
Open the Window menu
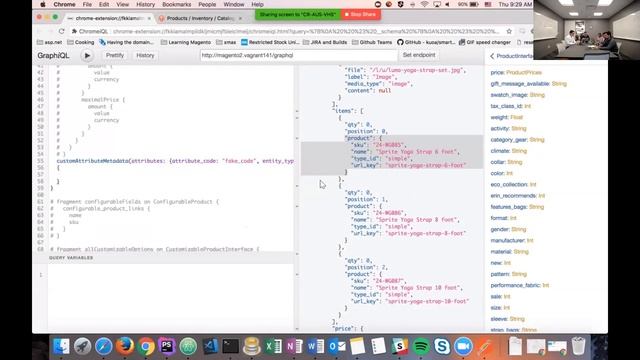point(234,4)
